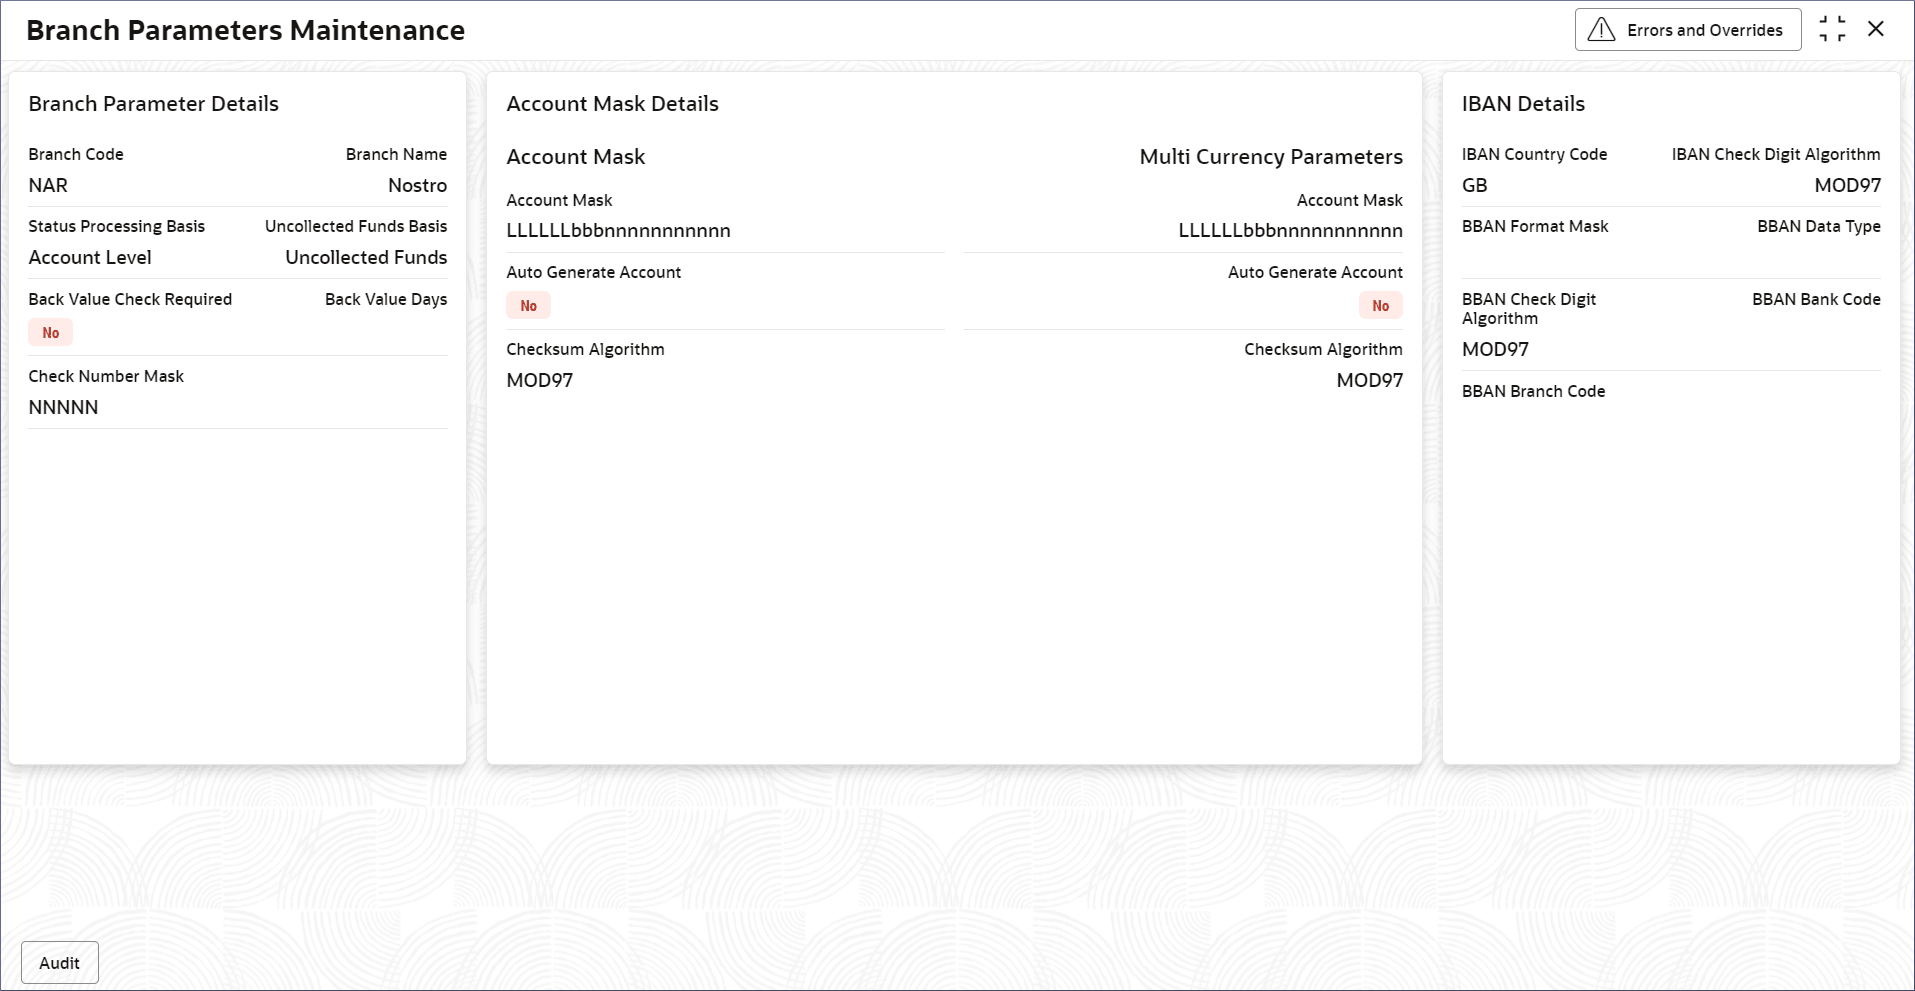Open the Errors and Overrides panel
1915x991 pixels.
(1704, 30)
